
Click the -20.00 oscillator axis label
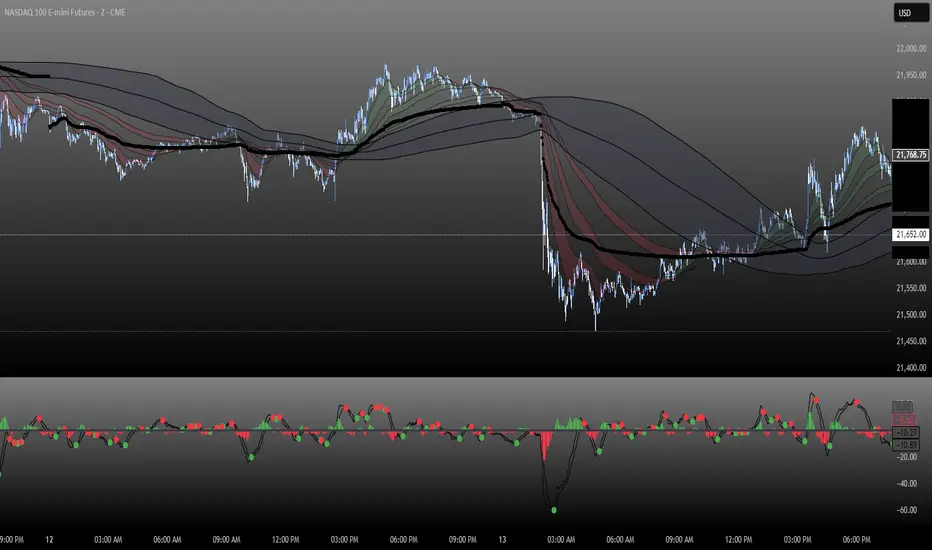pos(907,457)
